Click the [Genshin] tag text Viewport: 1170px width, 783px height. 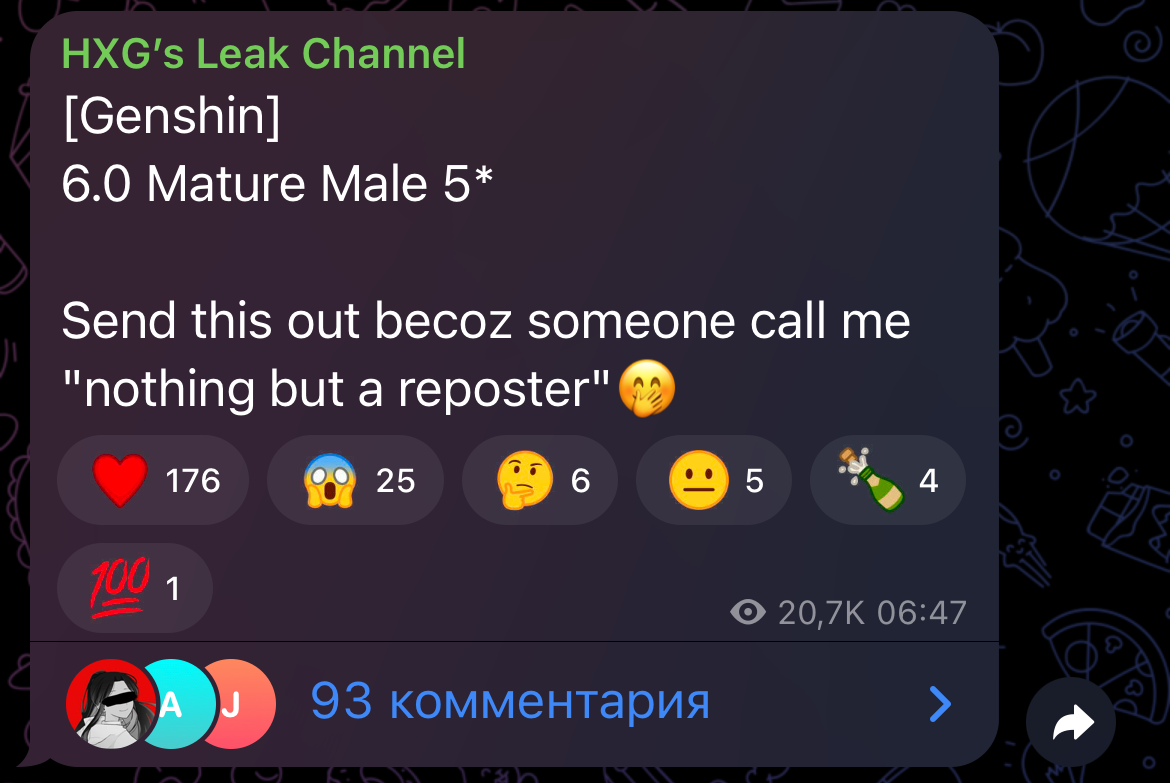click(x=172, y=116)
